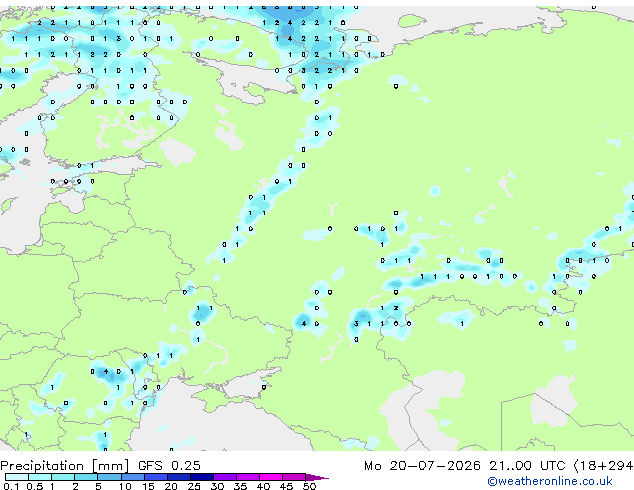Select the 30–35 mm purple legend swatch
This screenshot has width=634, height=490.
tap(224, 477)
